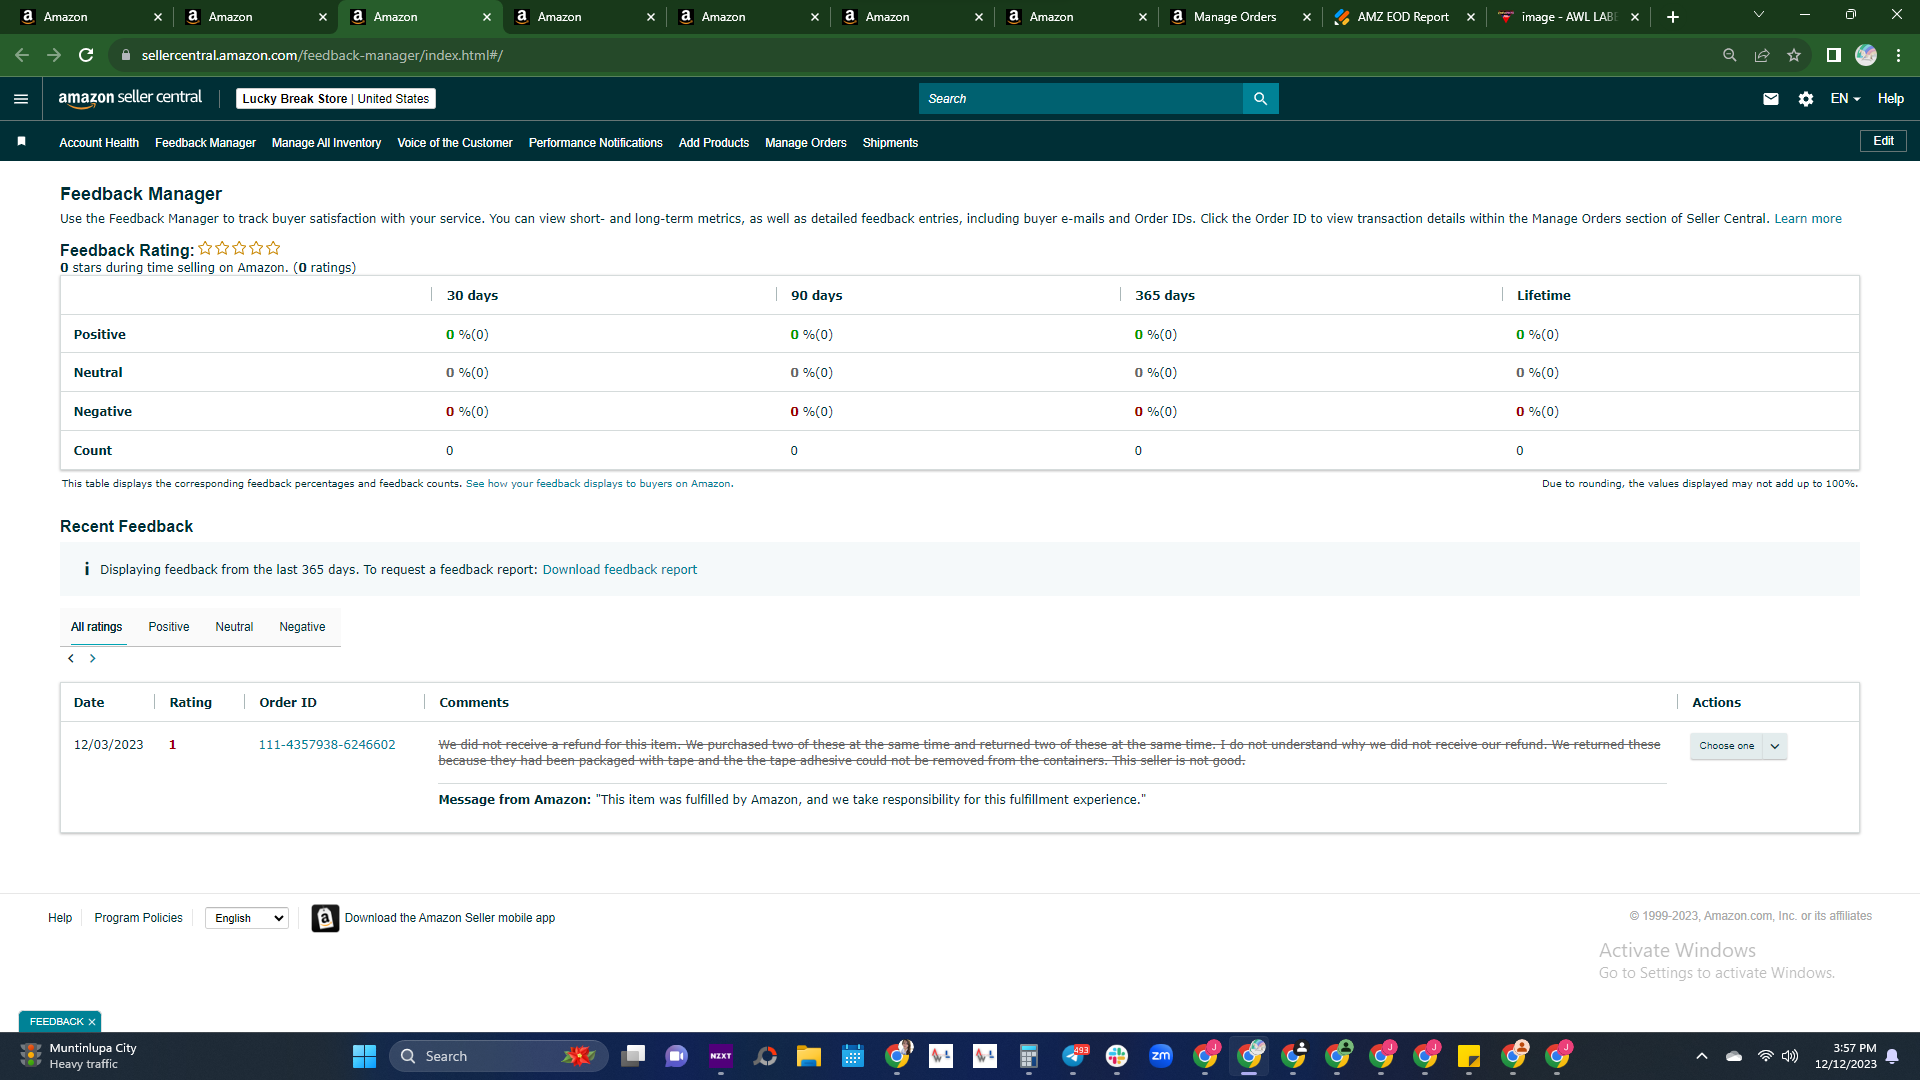1920x1080 pixels.
Task: Open Feedback Manager in the navigation bar
Action: click(205, 143)
